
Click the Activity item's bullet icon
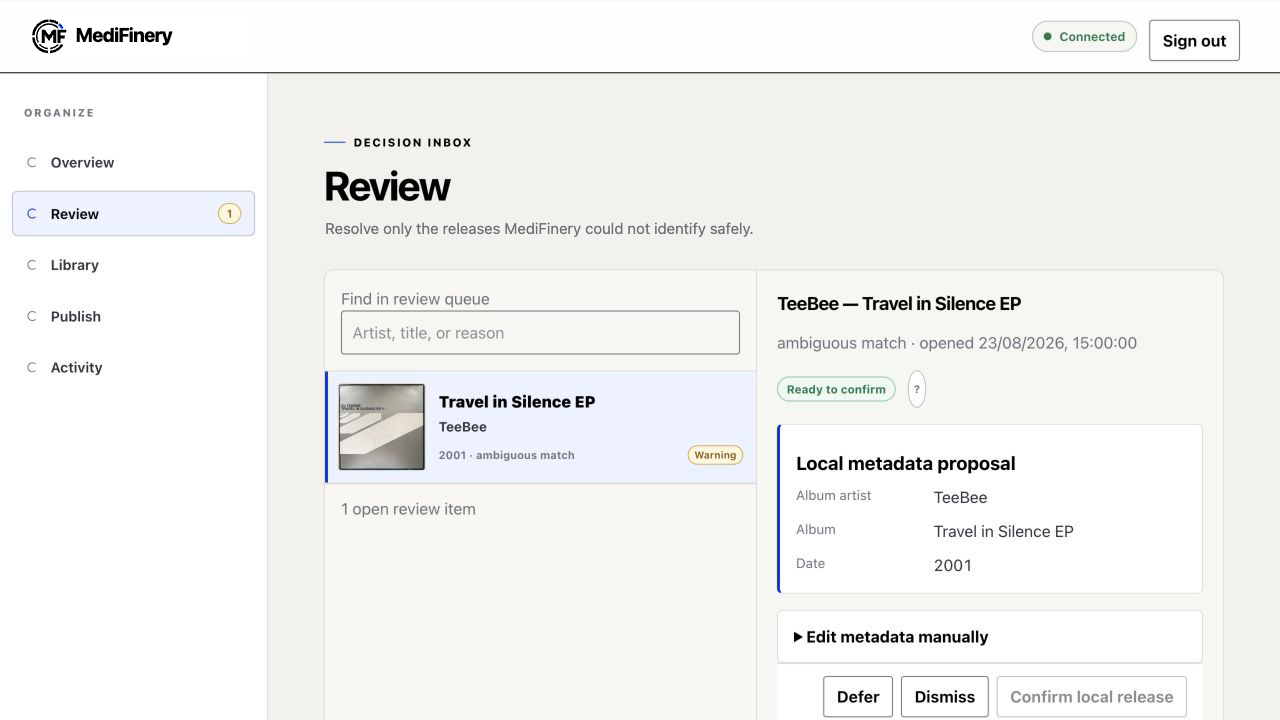31,367
